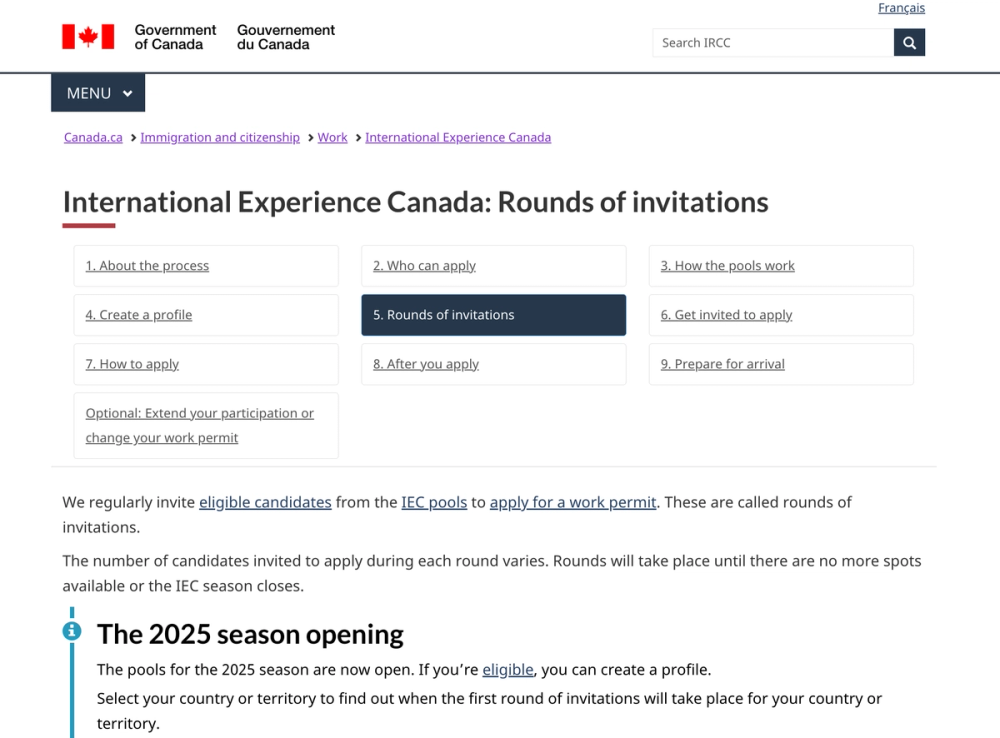Screen dimensions: 1000x738
Task: Open the Work breadcrumb link
Action: click(x=332, y=138)
